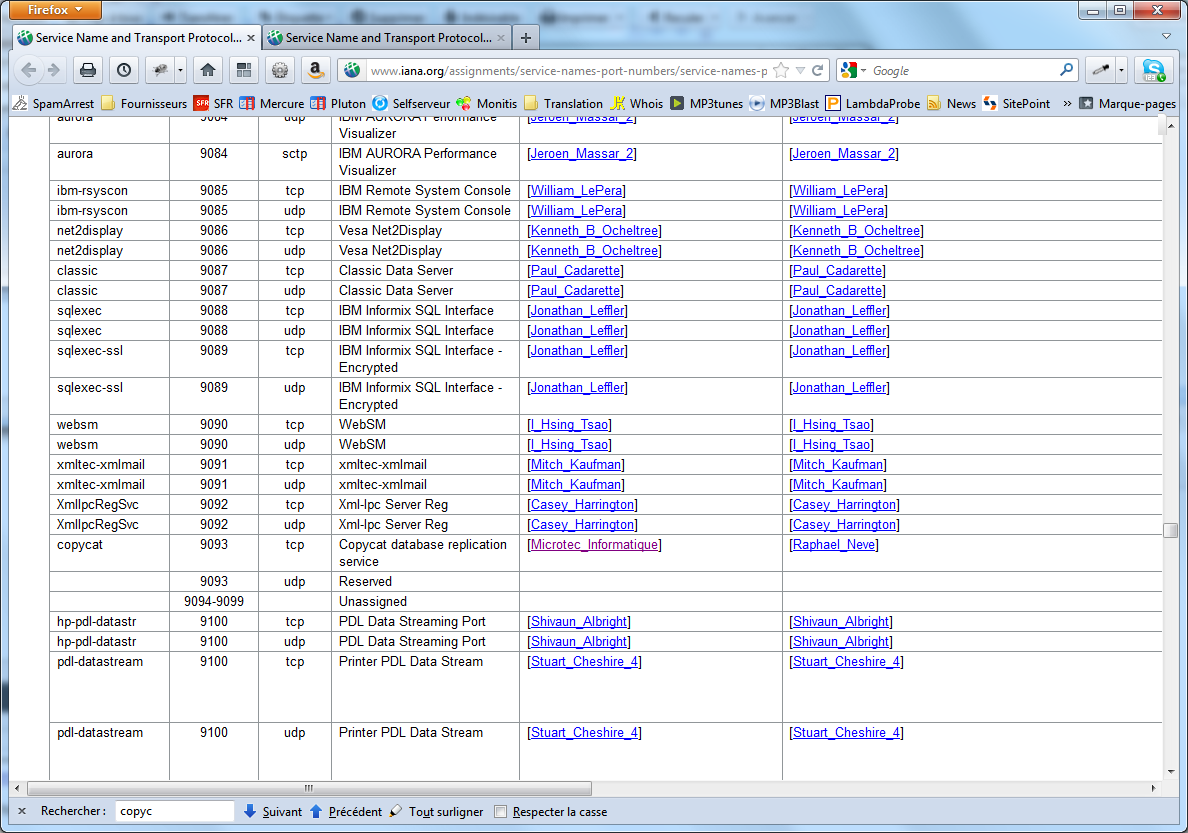Click the vertical scrollbar down arrow
The image size is (1188, 833).
(1171, 772)
